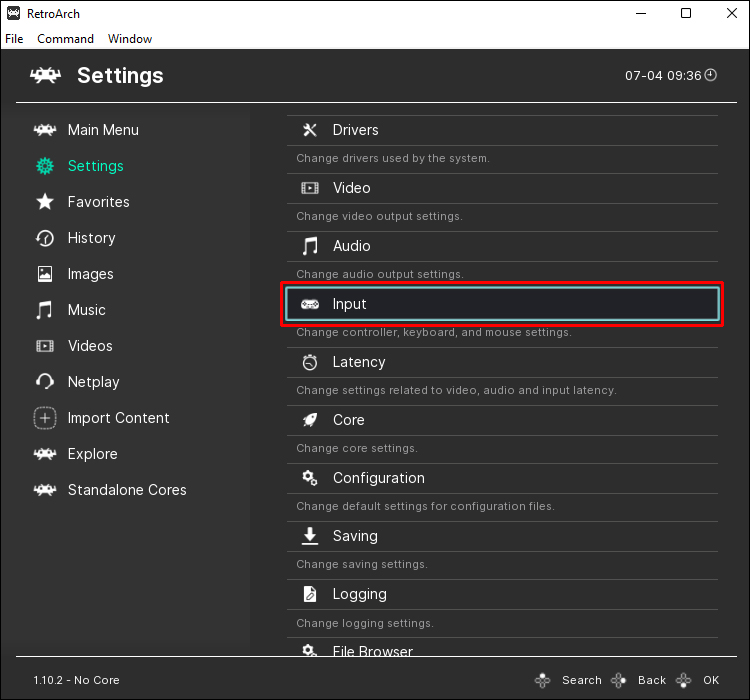Click 'Change logging settings.' description
The height and width of the screenshot is (700, 750).
click(x=364, y=623)
